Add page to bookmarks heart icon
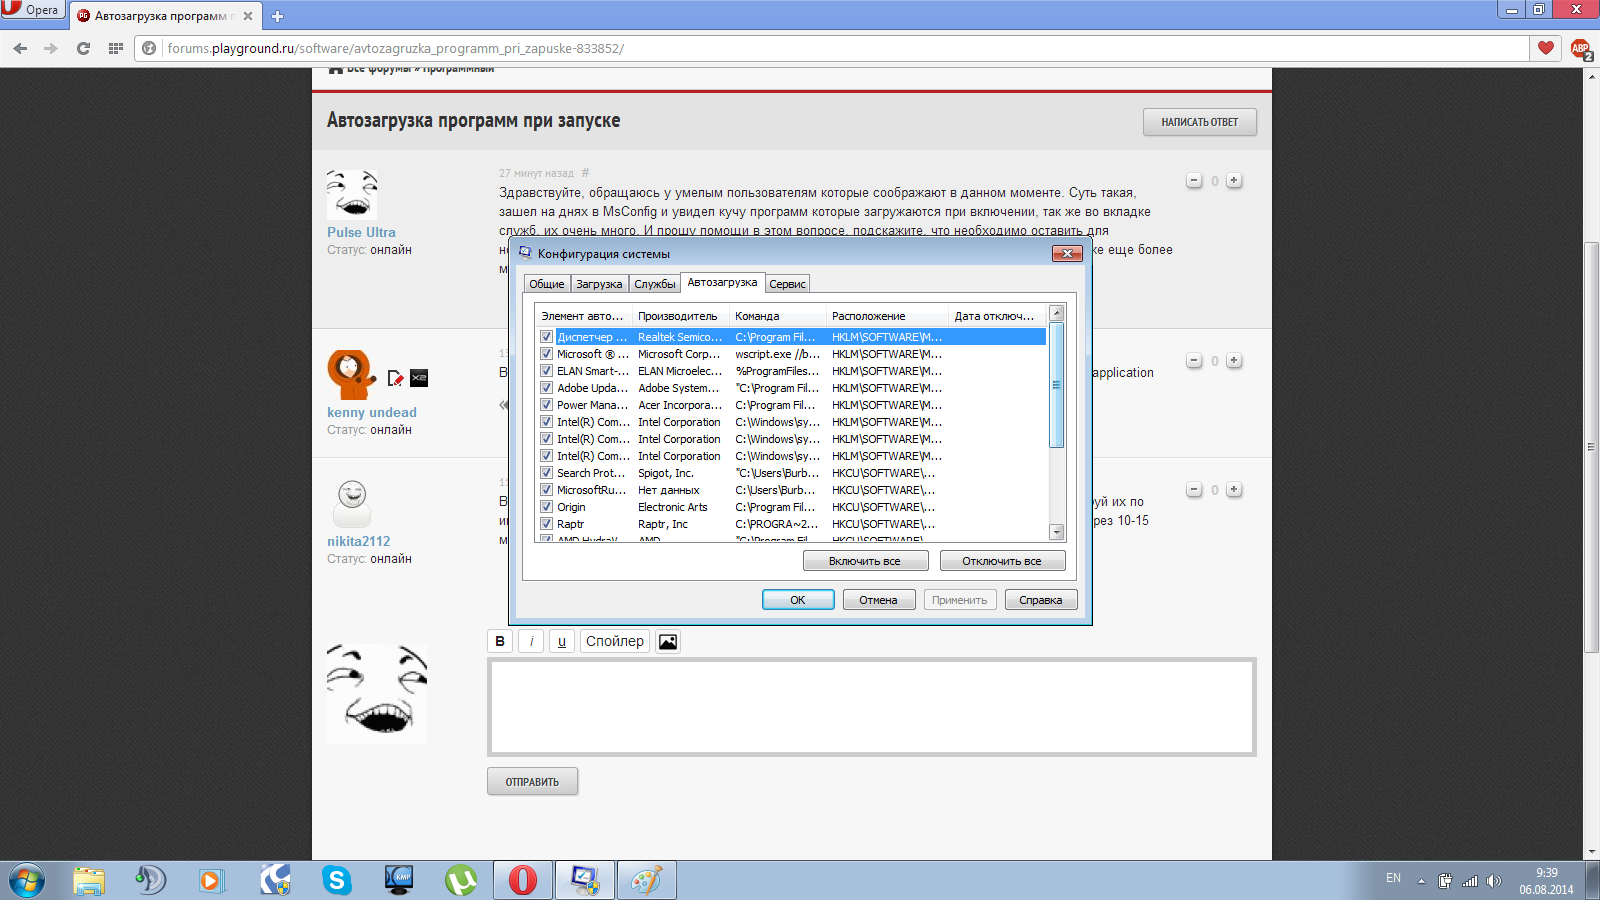Viewport: 1600px width, 900px height. [1545, 48]
